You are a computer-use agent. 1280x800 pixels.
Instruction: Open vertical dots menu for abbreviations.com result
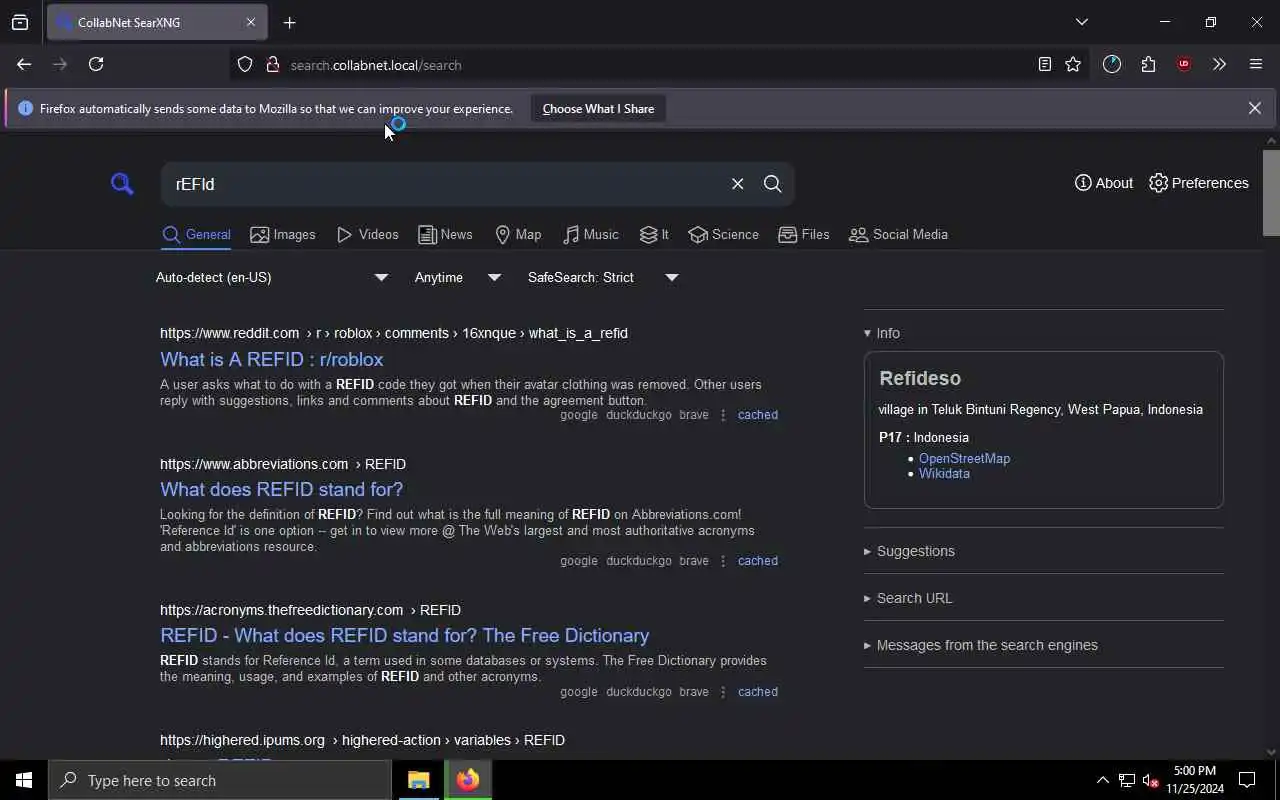click(723, 561)
